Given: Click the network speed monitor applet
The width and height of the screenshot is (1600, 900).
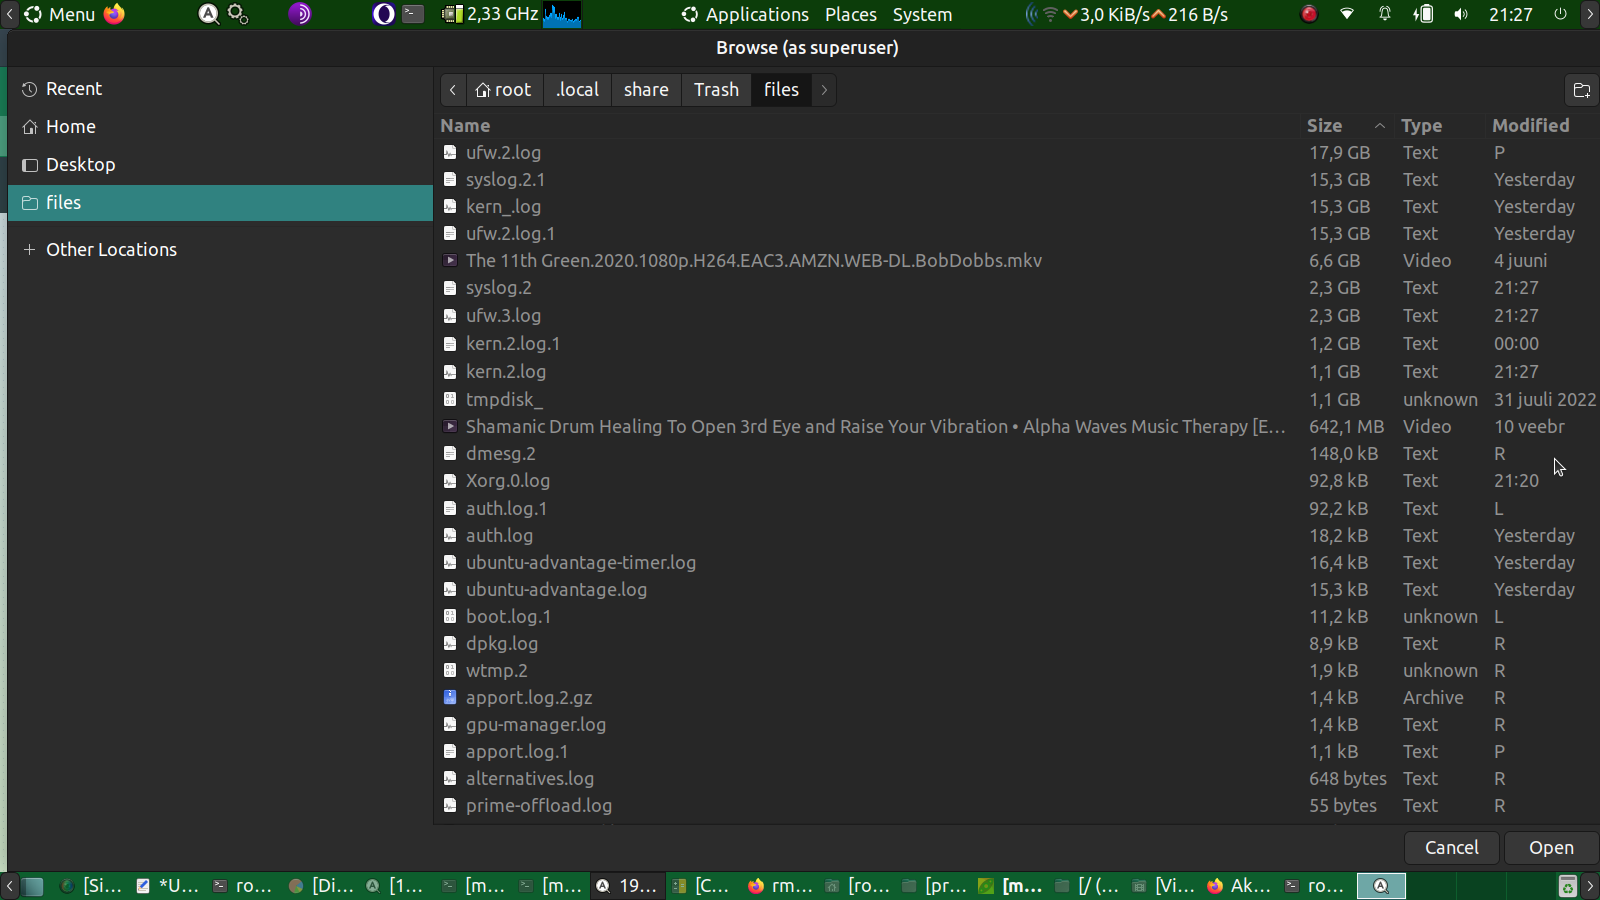Looking at the screenshot, I should point(1127,14).
